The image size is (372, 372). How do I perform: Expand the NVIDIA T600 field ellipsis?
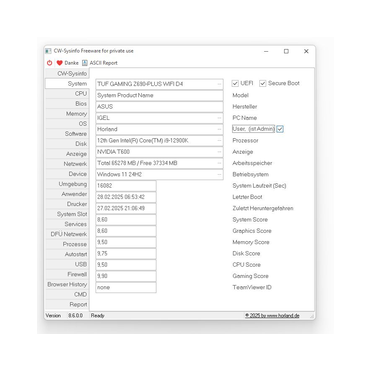pos(219,152)
